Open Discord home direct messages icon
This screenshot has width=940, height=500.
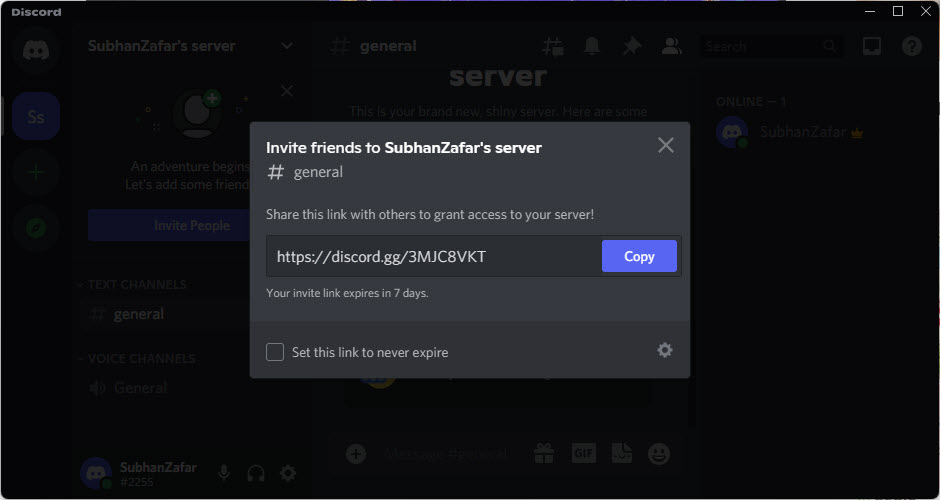36,50
